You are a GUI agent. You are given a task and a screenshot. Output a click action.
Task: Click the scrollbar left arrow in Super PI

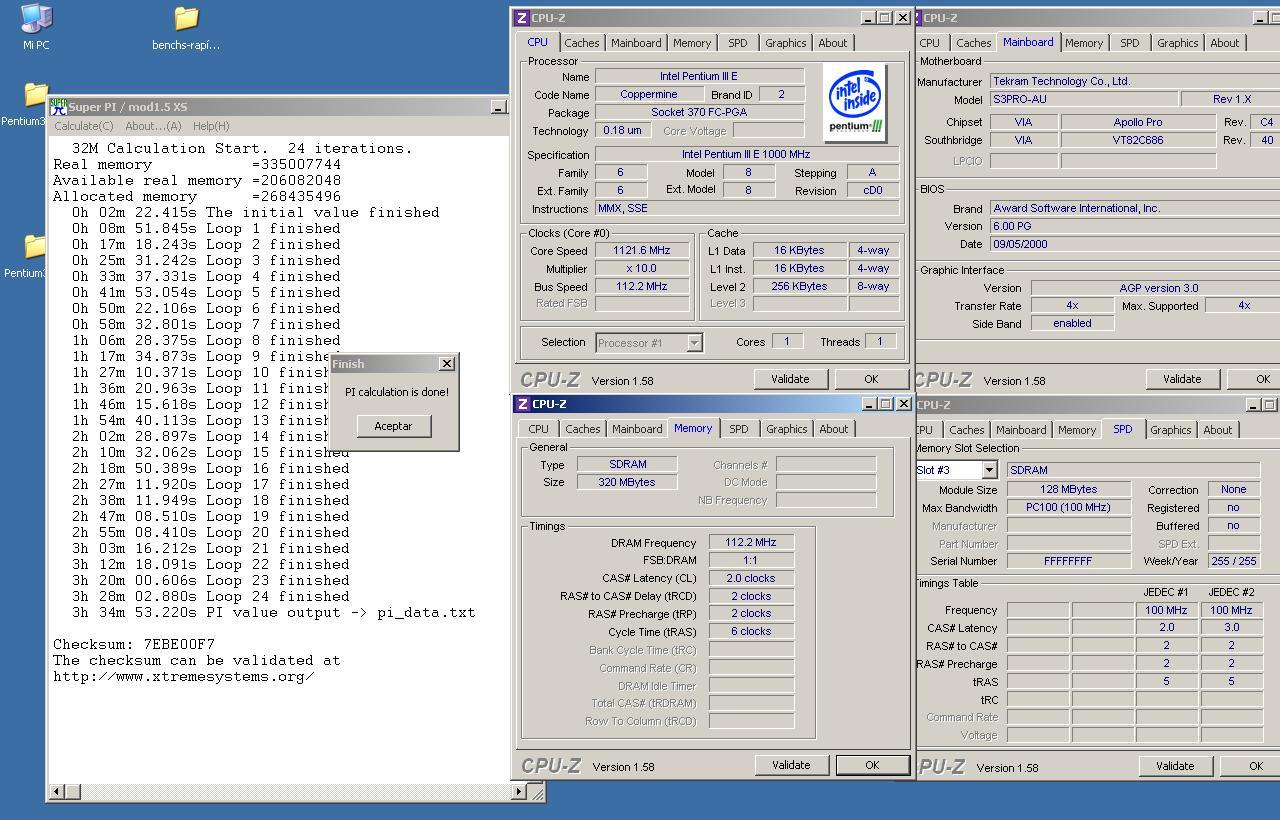[x=57, y=792]
